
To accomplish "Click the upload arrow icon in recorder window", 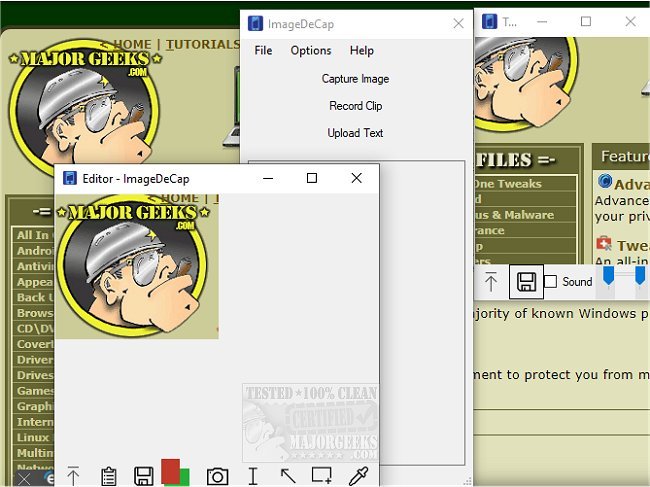I will pyautogui.click(x=491, y=282).
